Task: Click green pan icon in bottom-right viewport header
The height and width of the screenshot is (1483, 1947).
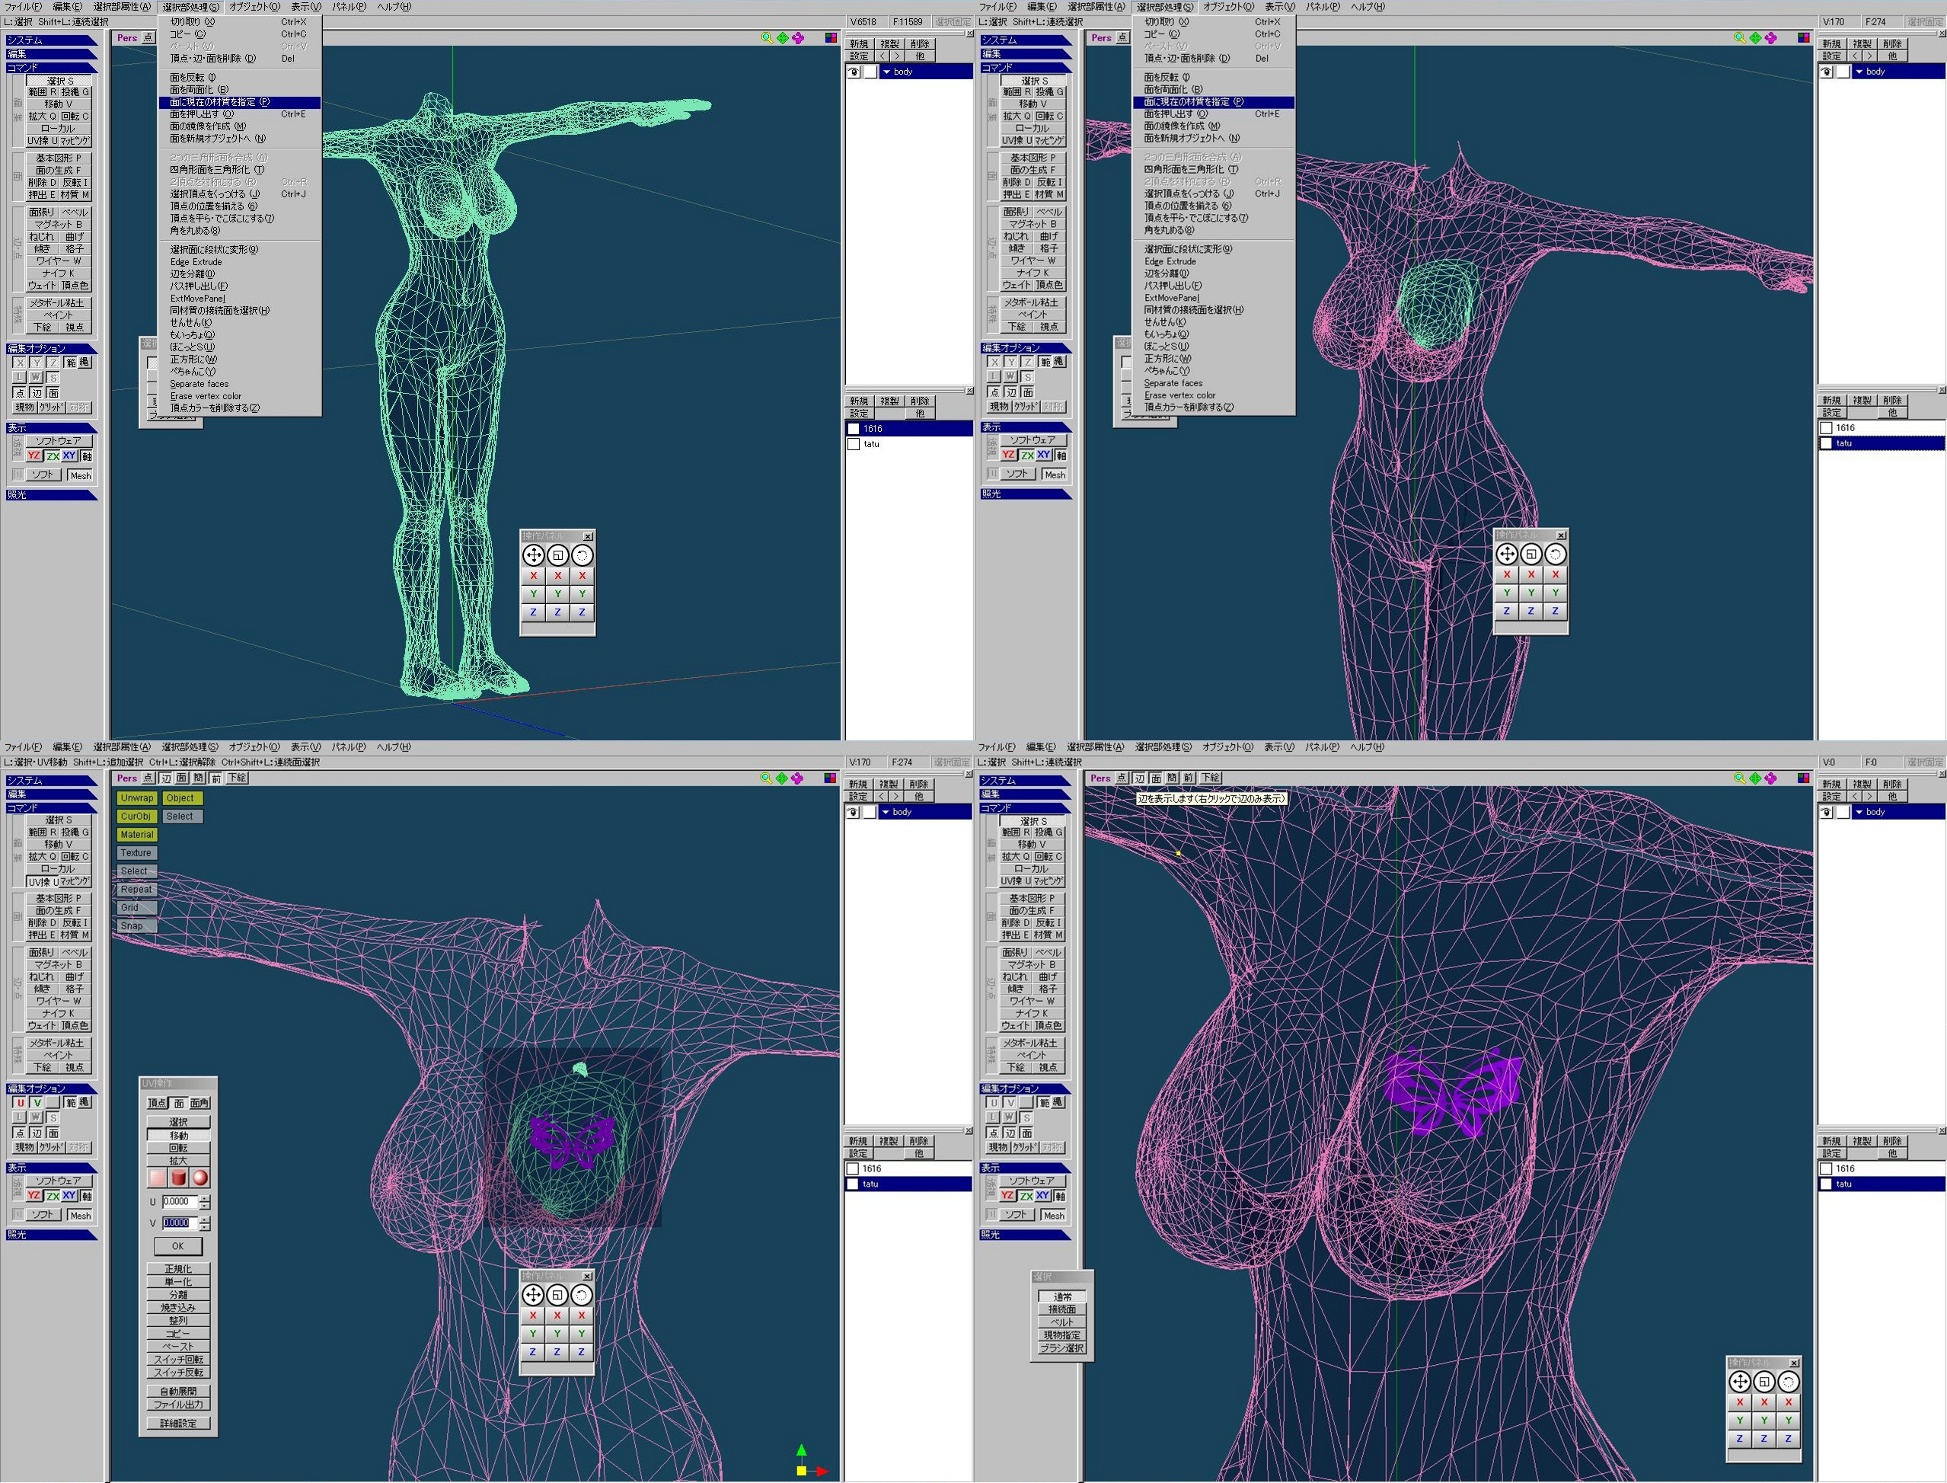Action: pos(1755,778)
